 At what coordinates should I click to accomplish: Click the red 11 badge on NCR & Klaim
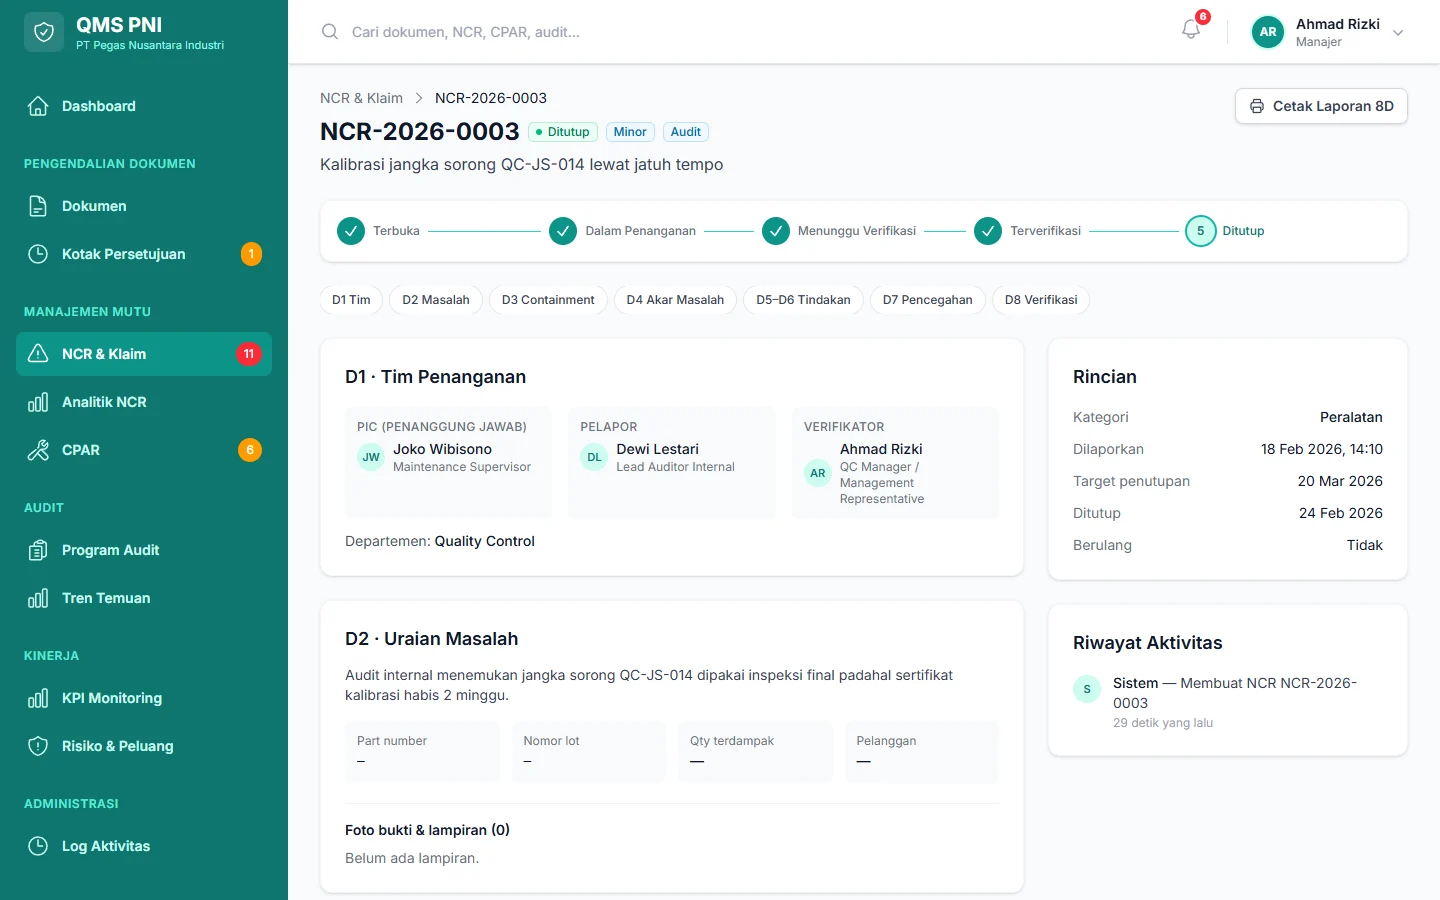[x=249, y=354]
